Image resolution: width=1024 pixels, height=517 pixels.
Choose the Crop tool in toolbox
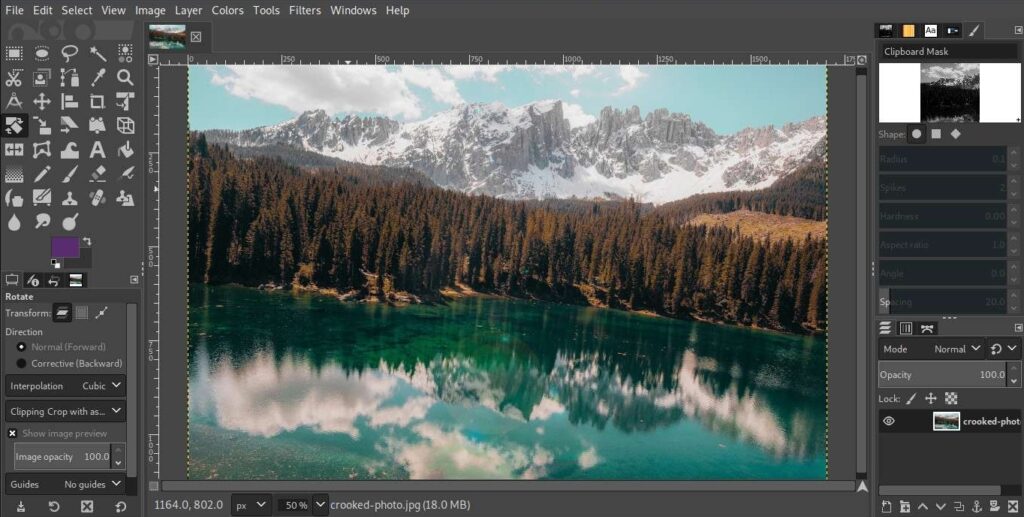97,101
